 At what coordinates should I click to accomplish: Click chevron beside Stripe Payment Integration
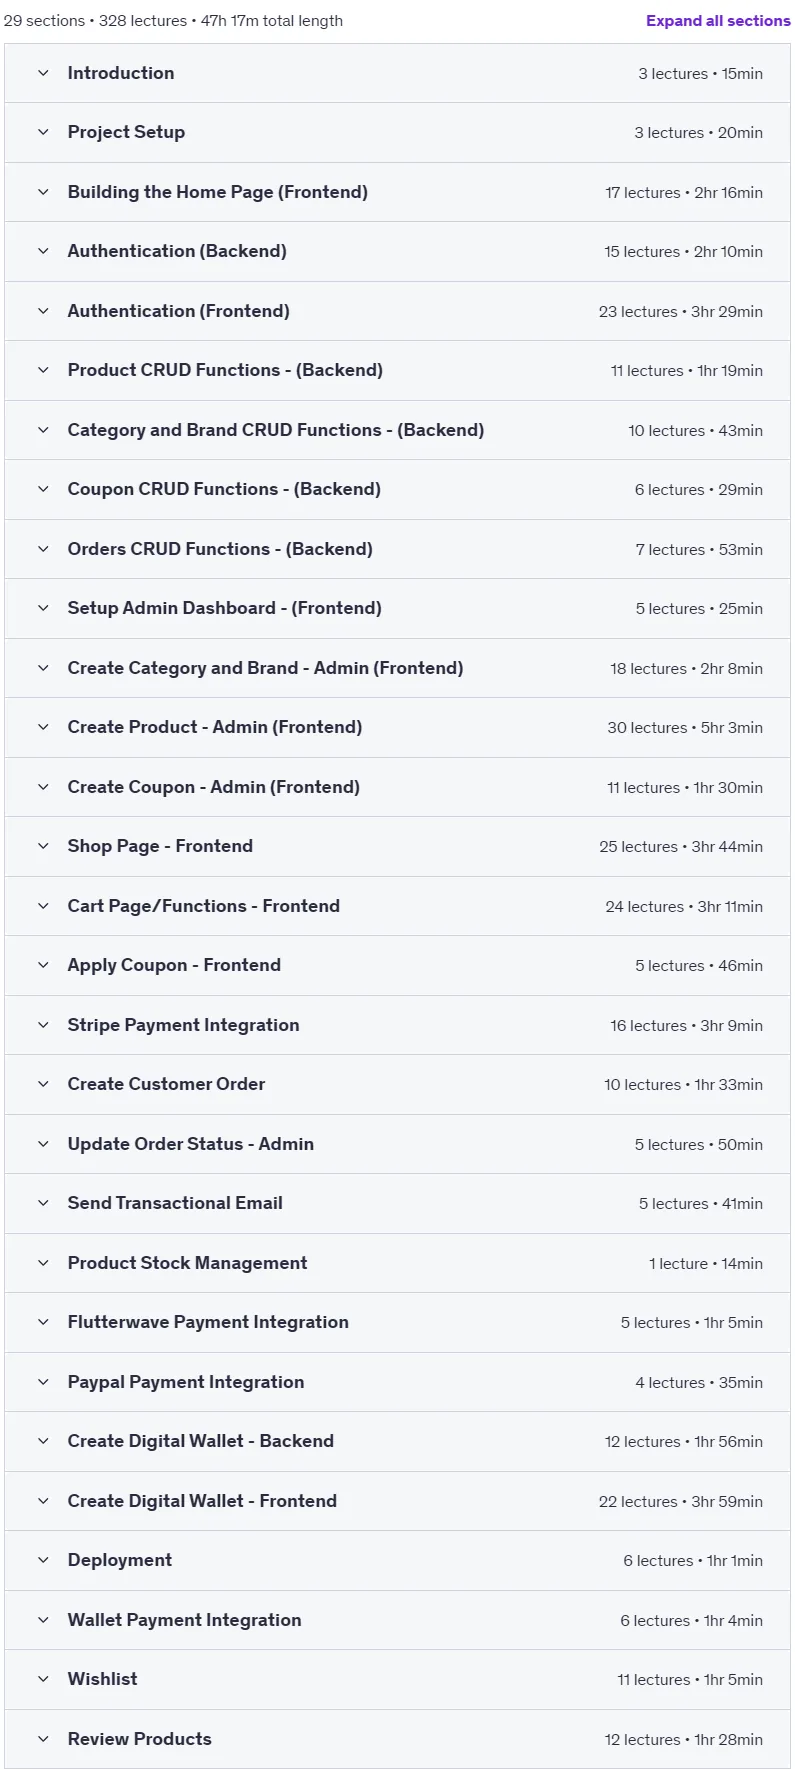click(43, 1025)
